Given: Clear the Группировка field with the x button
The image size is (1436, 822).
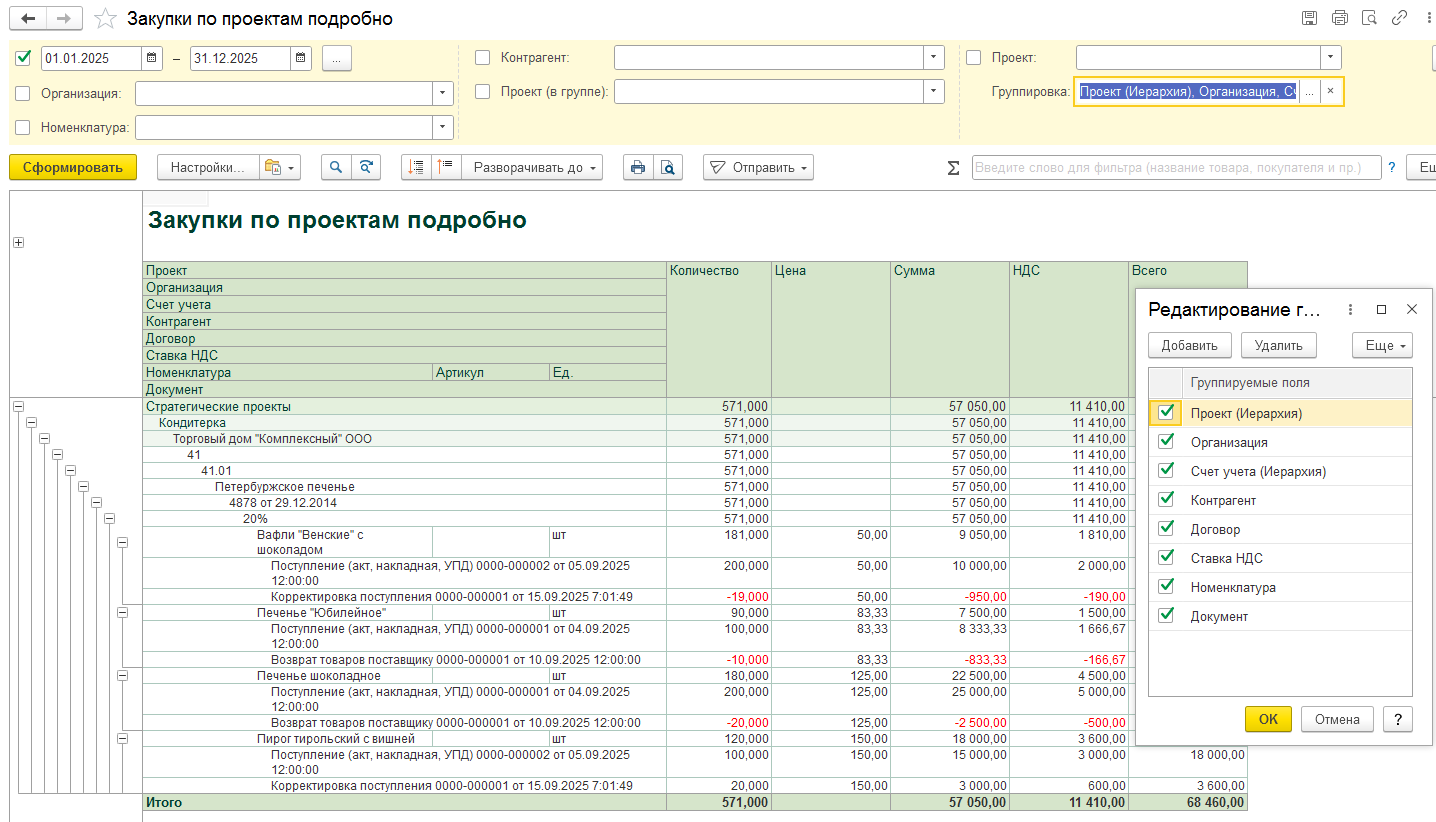Looking at the screenshot, I should pos(1330,91).
